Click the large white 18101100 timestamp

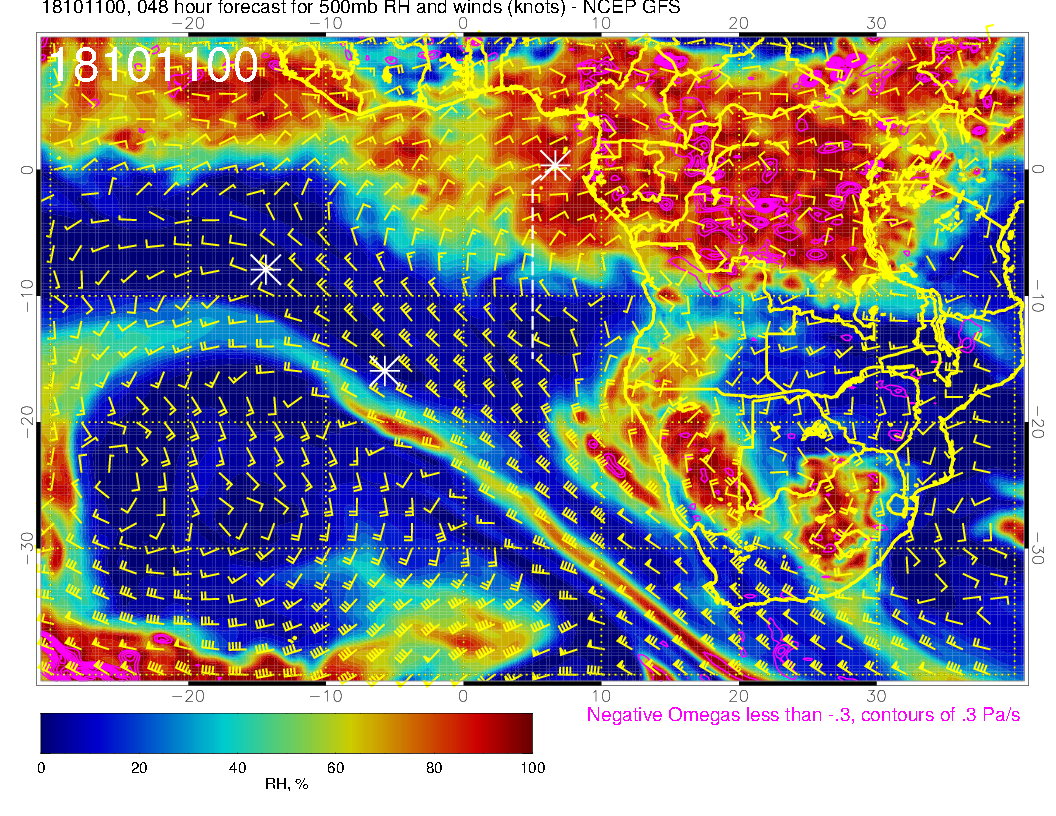pos(153,66)
